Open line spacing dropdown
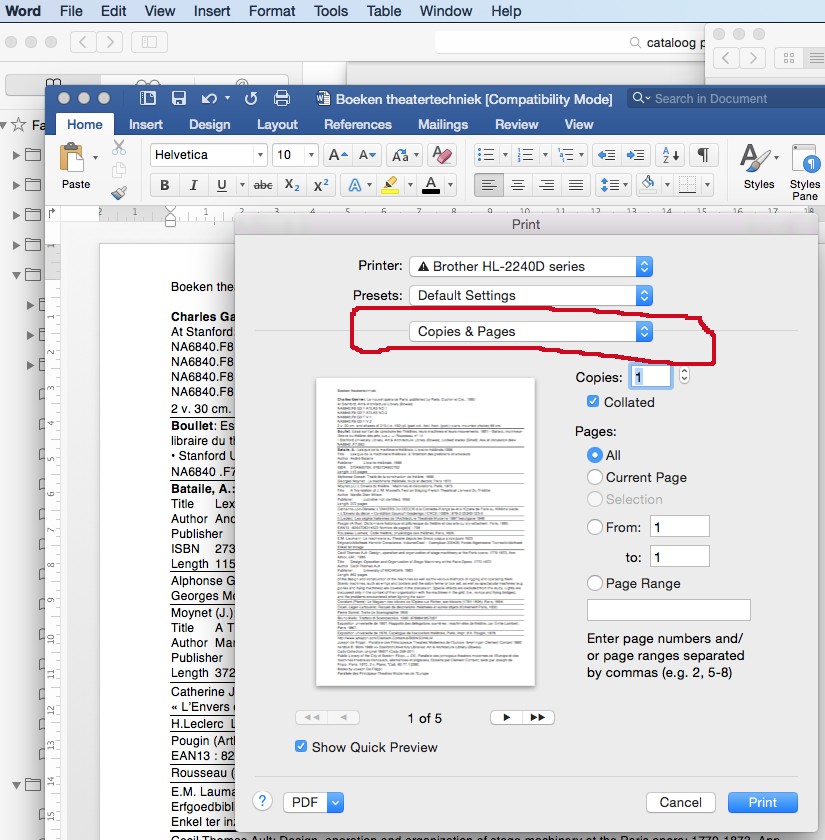This screenshot has height=840, width=825. coord(613,185)
